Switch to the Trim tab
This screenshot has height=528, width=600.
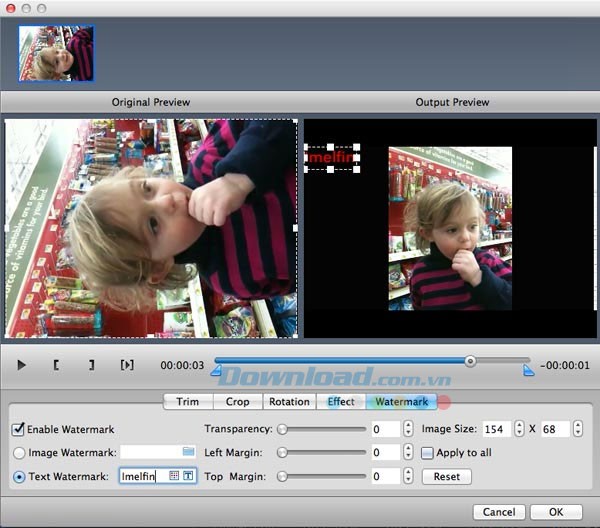[x=188, y=402]
